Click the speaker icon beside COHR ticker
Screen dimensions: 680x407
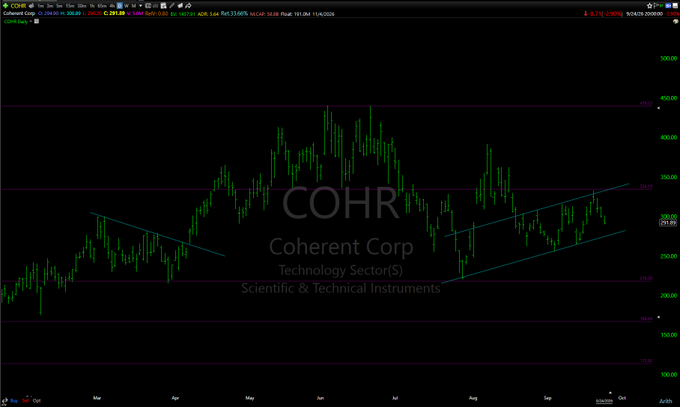pyautogui.click(x=32, y=6)
